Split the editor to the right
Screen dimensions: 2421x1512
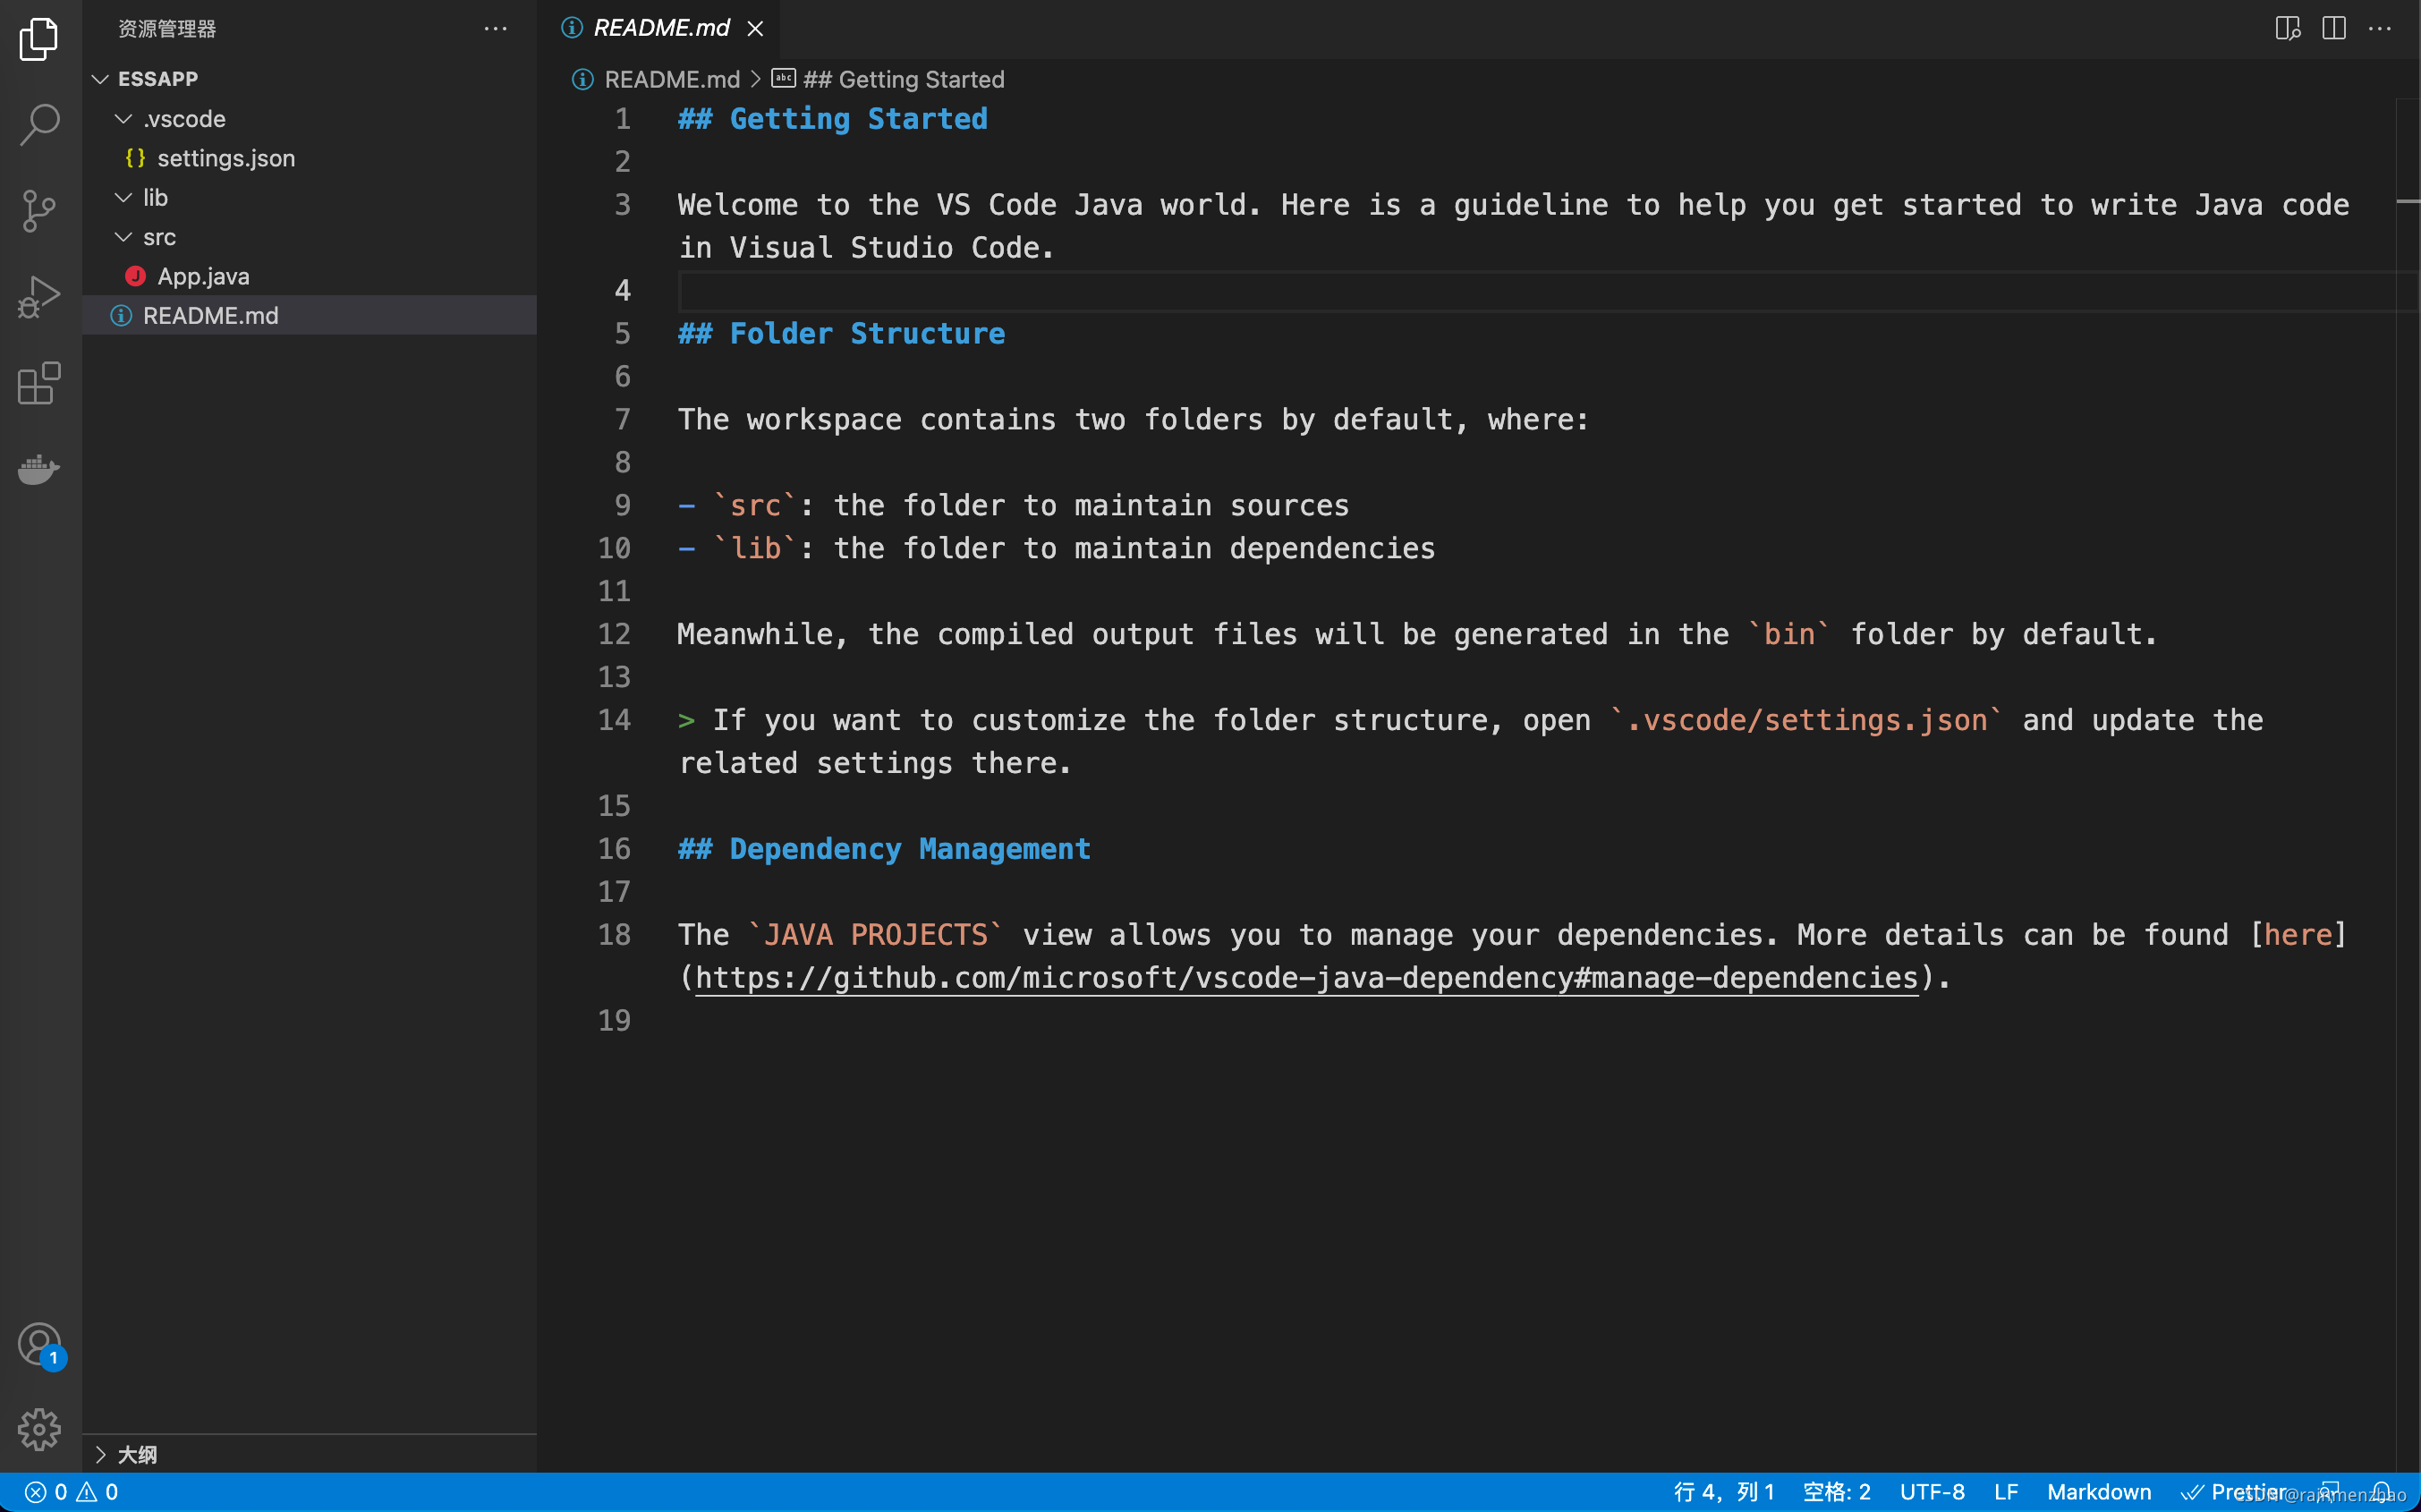pyautogui.click(x=2333, y=28)
